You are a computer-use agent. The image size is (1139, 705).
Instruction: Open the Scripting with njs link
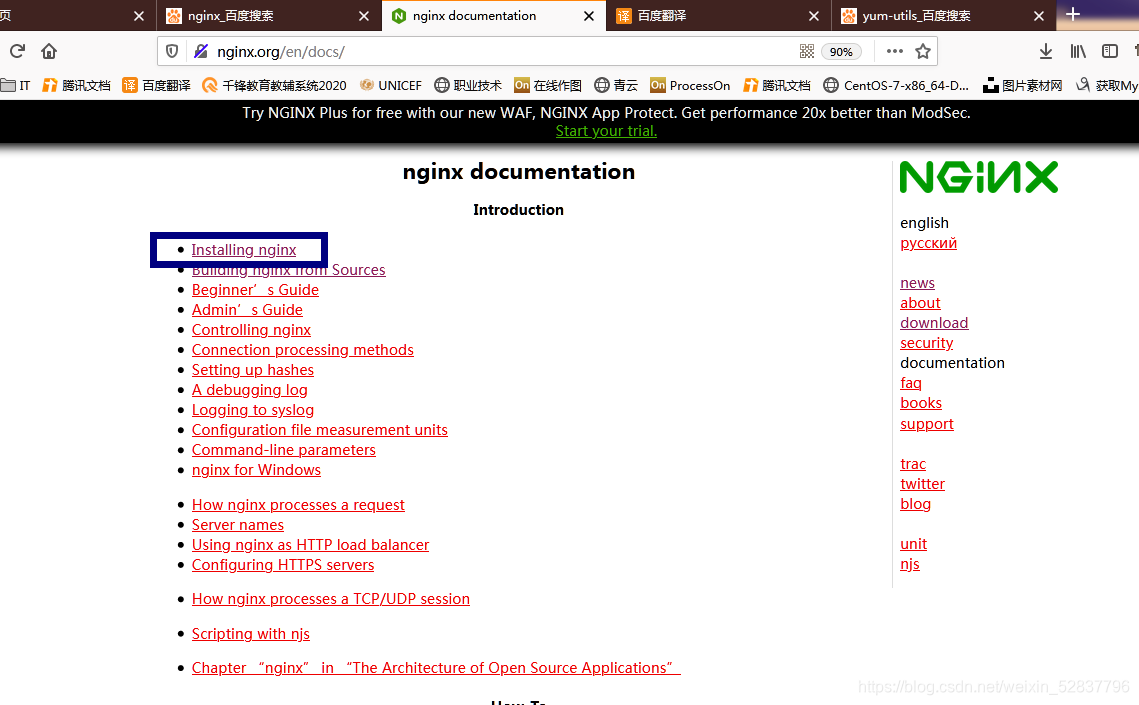251,634
